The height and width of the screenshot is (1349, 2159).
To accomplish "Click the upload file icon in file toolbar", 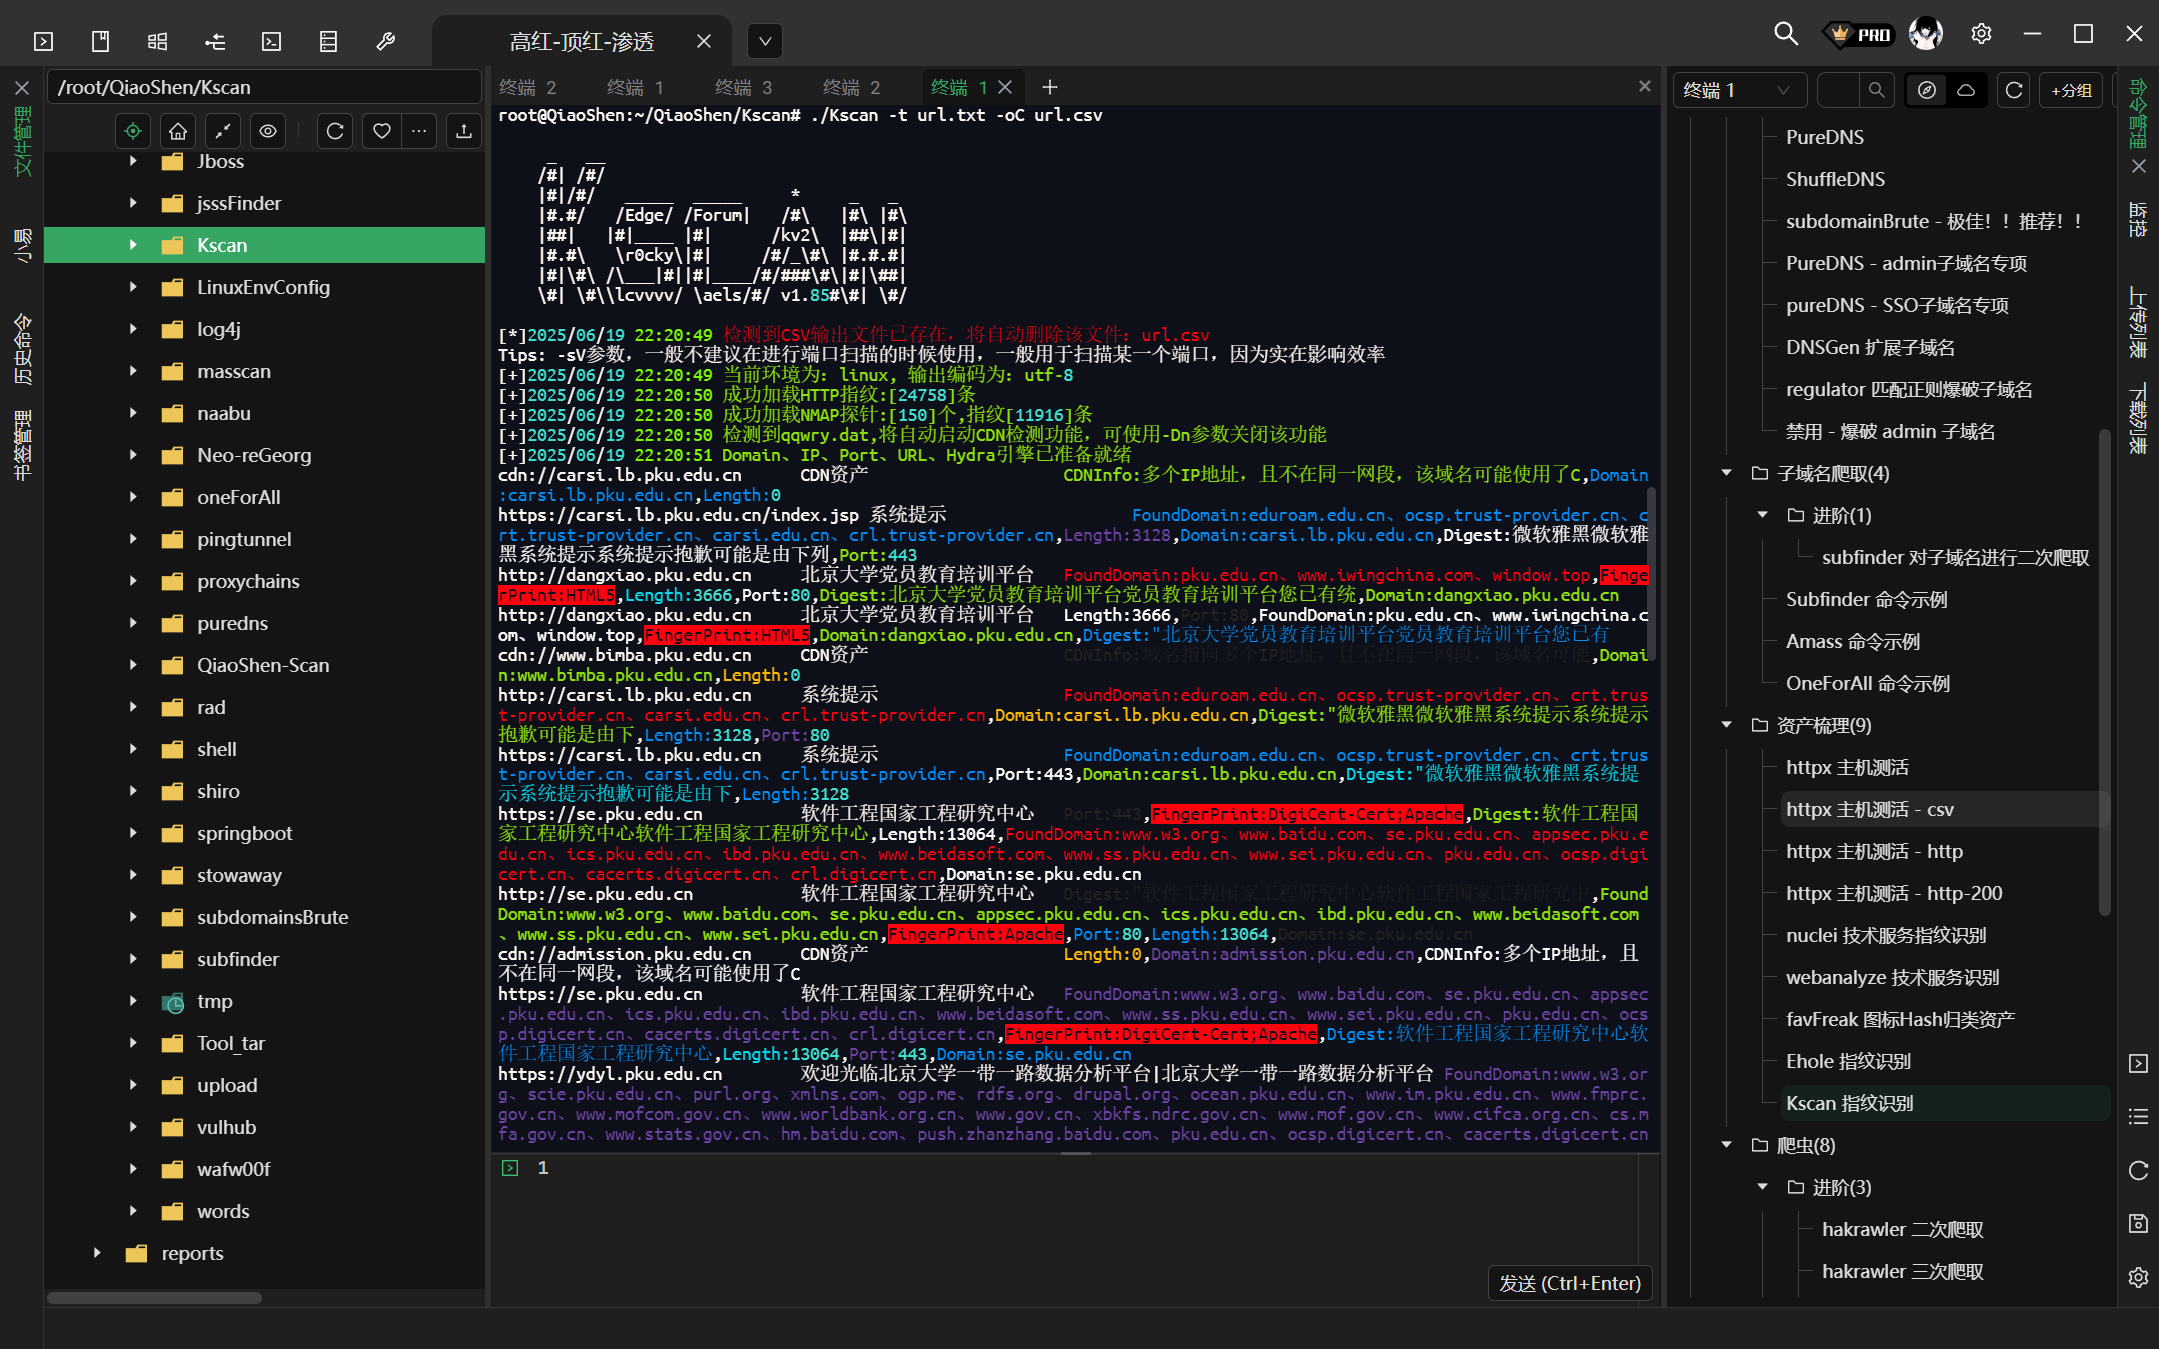I will coord(464,131).
